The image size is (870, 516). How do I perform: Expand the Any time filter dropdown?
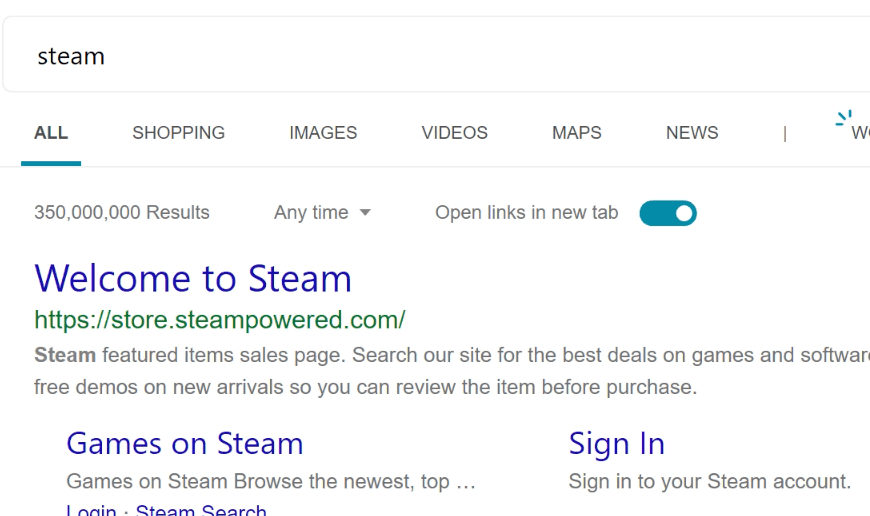[322, 213]
